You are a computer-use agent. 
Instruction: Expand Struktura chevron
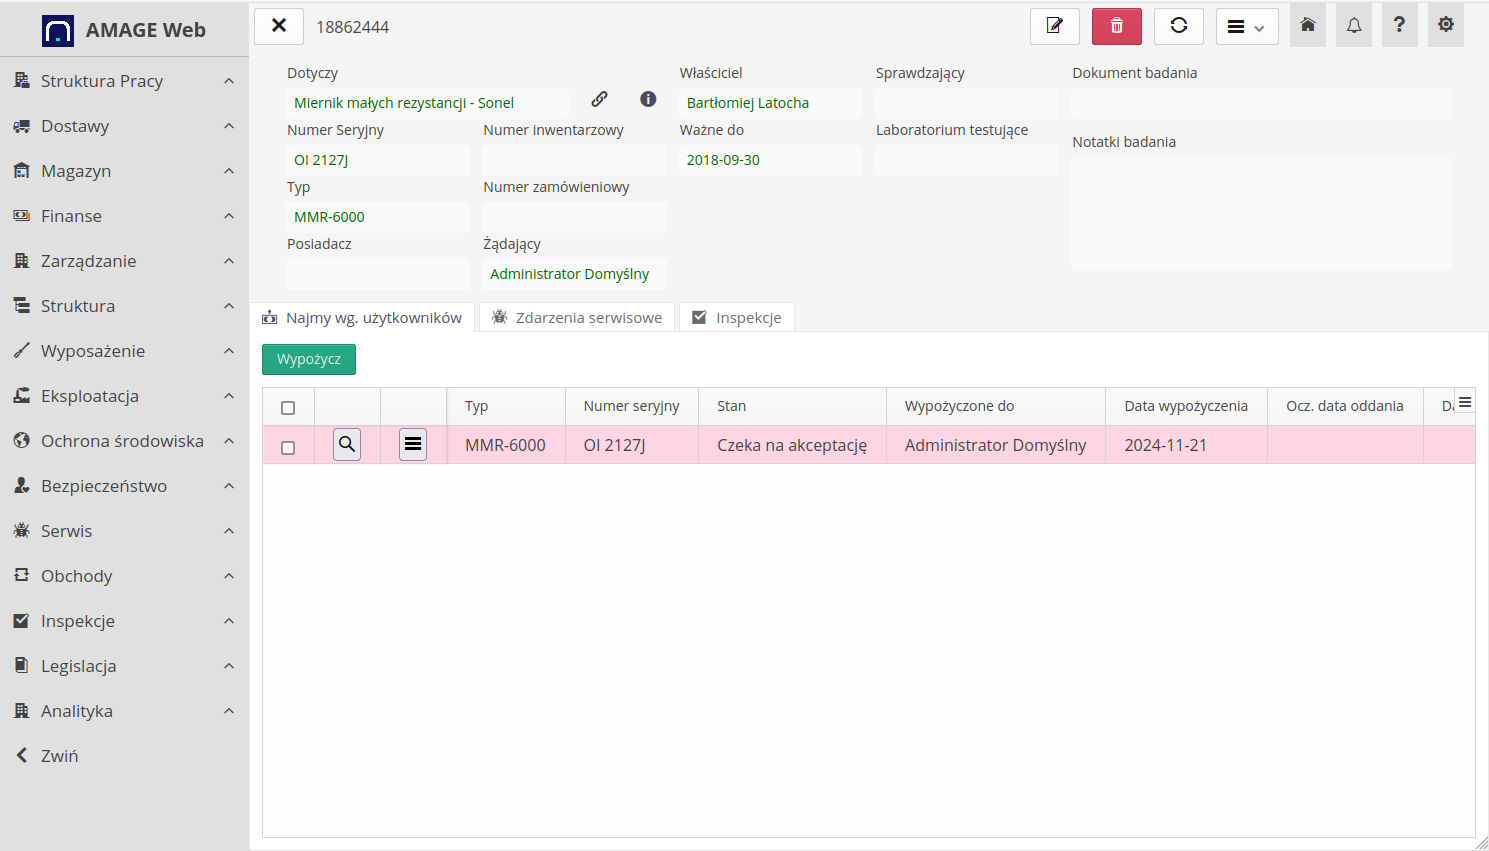tap(229, 306)
